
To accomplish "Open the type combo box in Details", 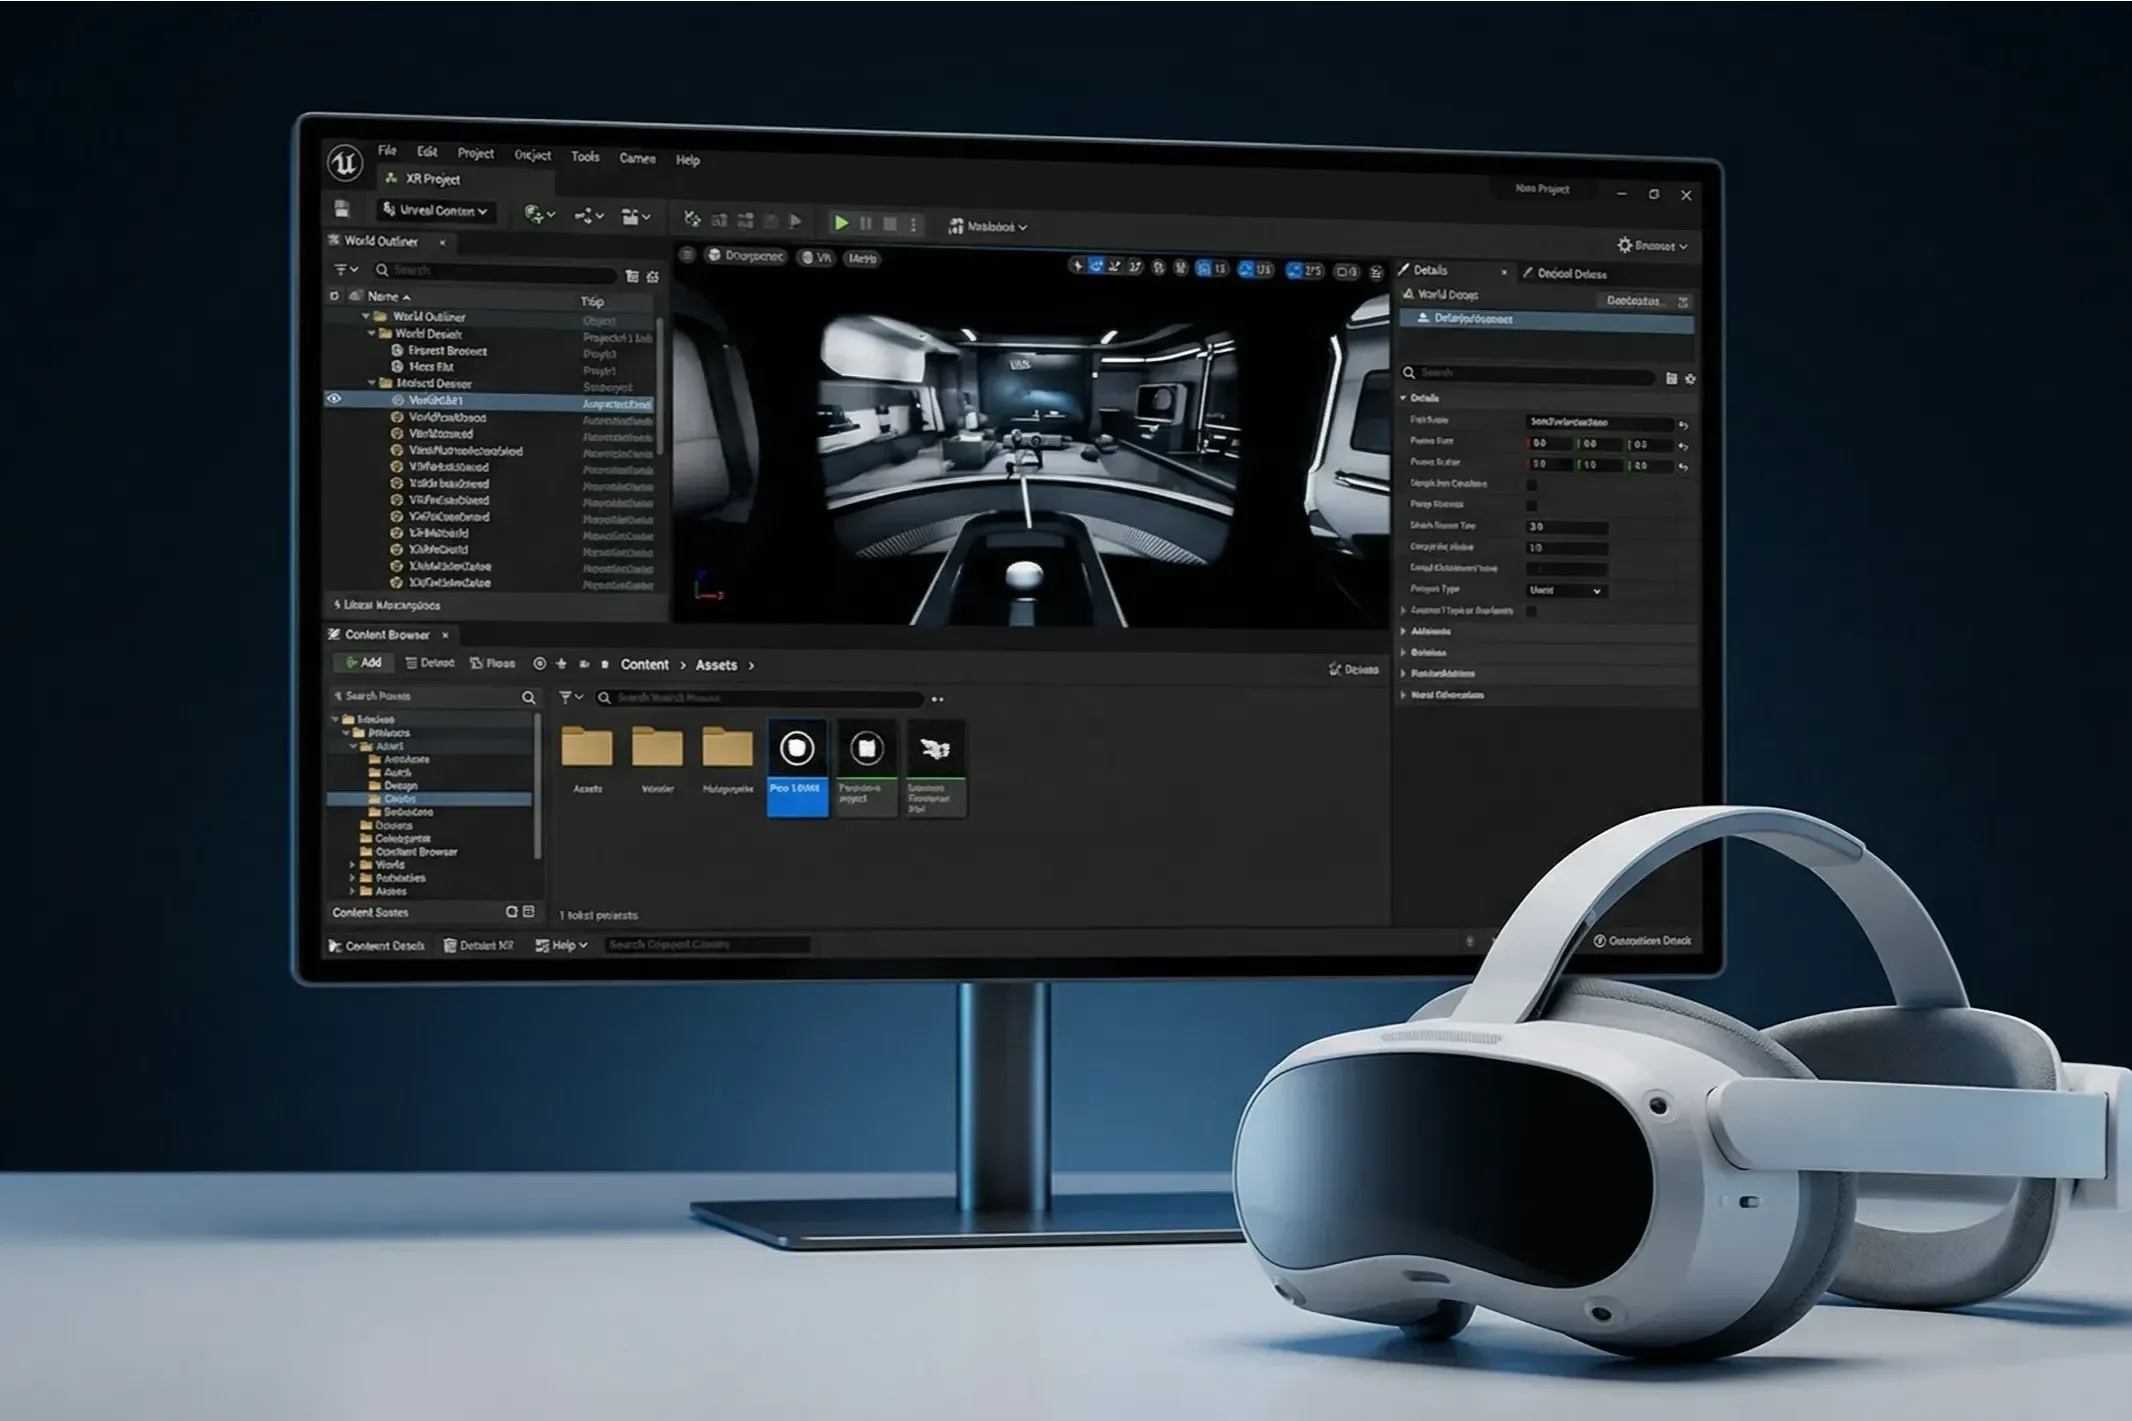I will (1566, 591).
